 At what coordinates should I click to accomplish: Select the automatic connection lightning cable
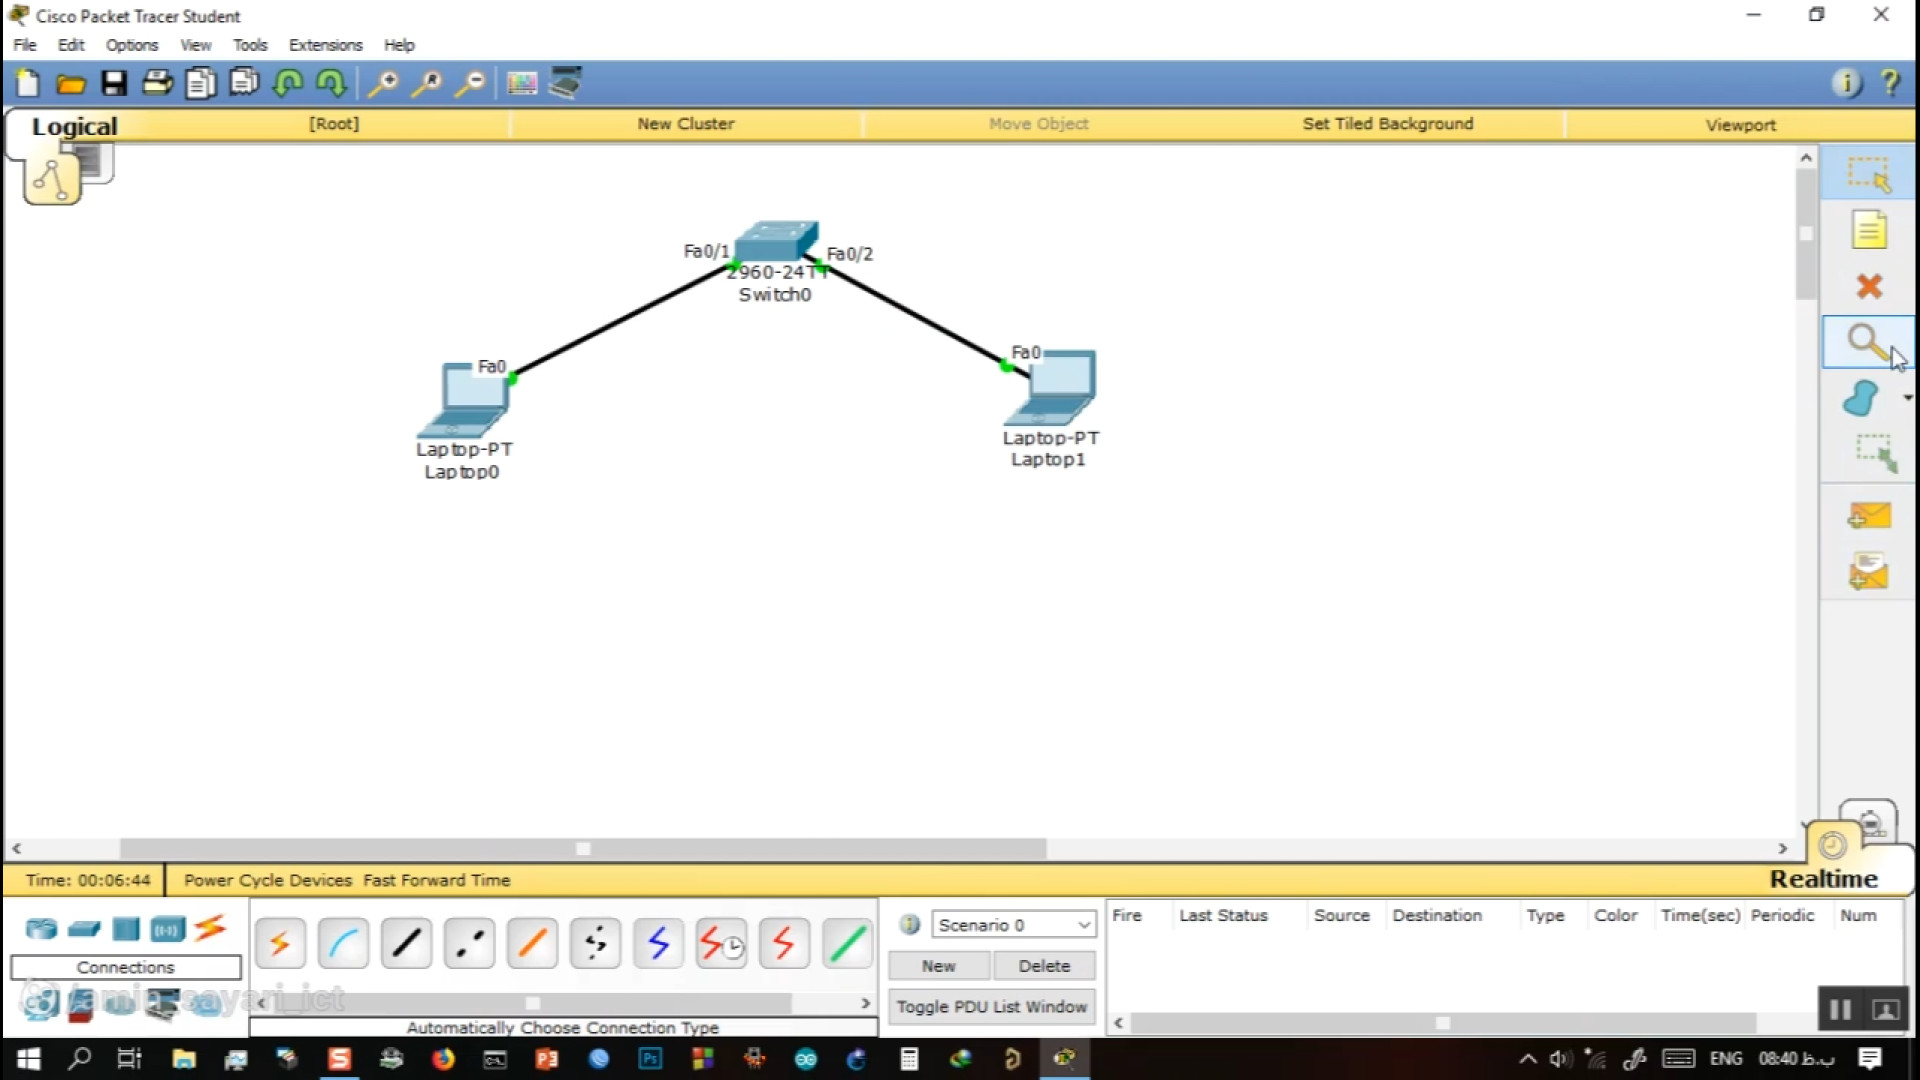pos(280,943)
